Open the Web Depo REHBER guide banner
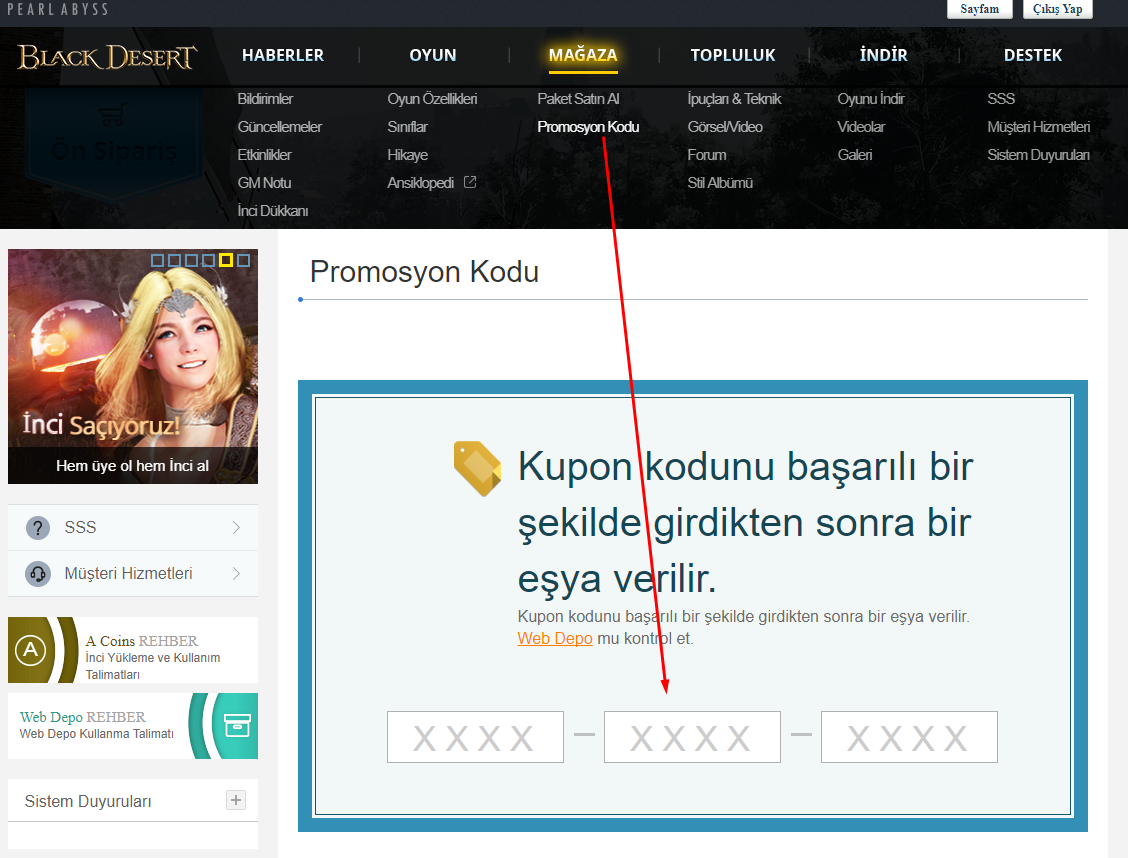1128x858 pixels. tap(132, 726)
